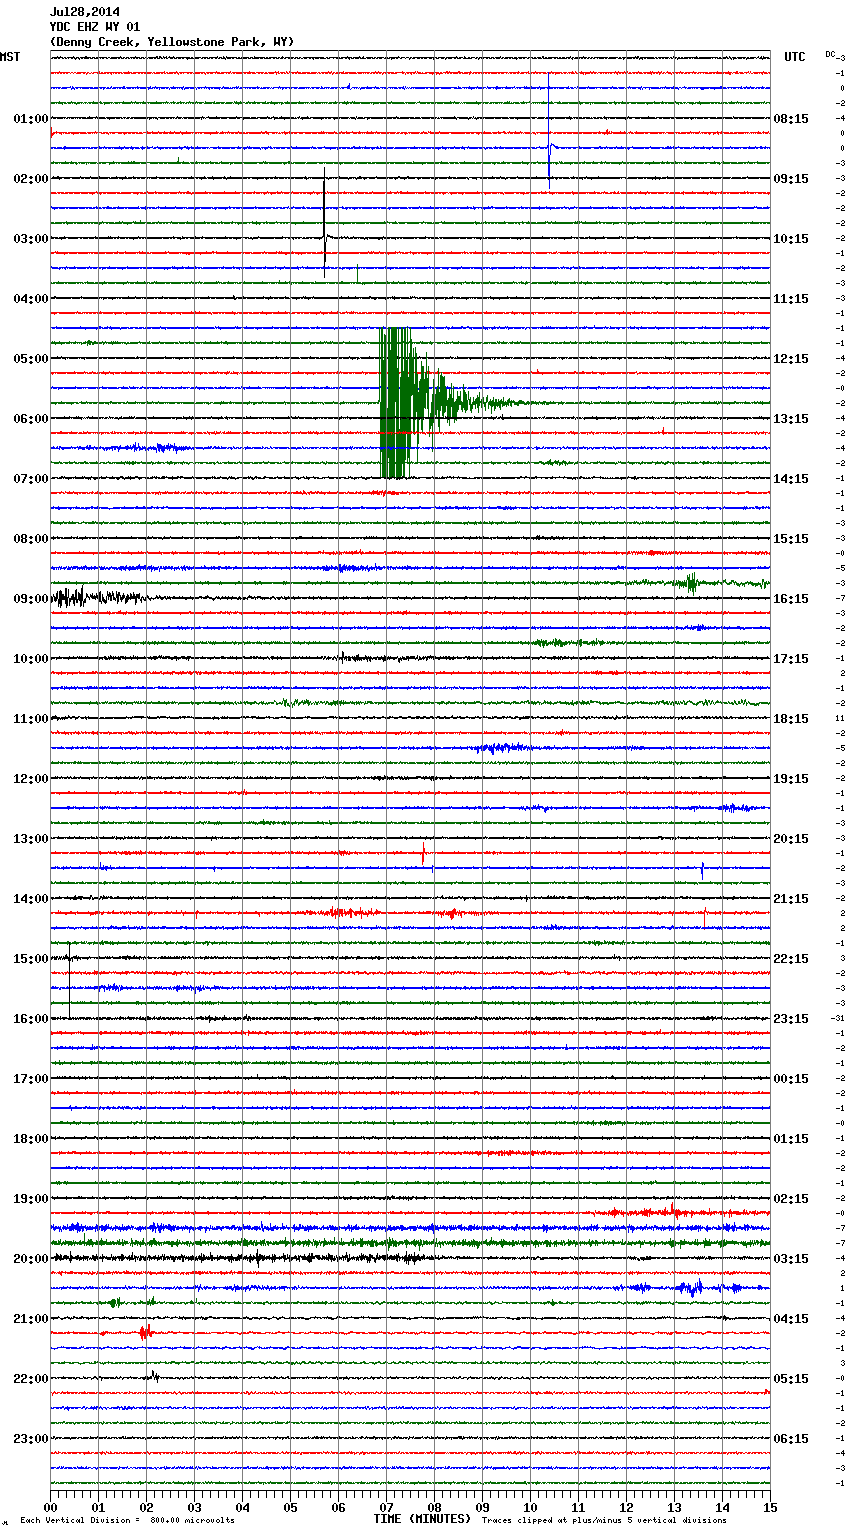The height and width of the screenshot is (1534, 850).
Task: Click "Each Vertical Division = 800.00 microvolts" note
Action: pos(127,1520)
